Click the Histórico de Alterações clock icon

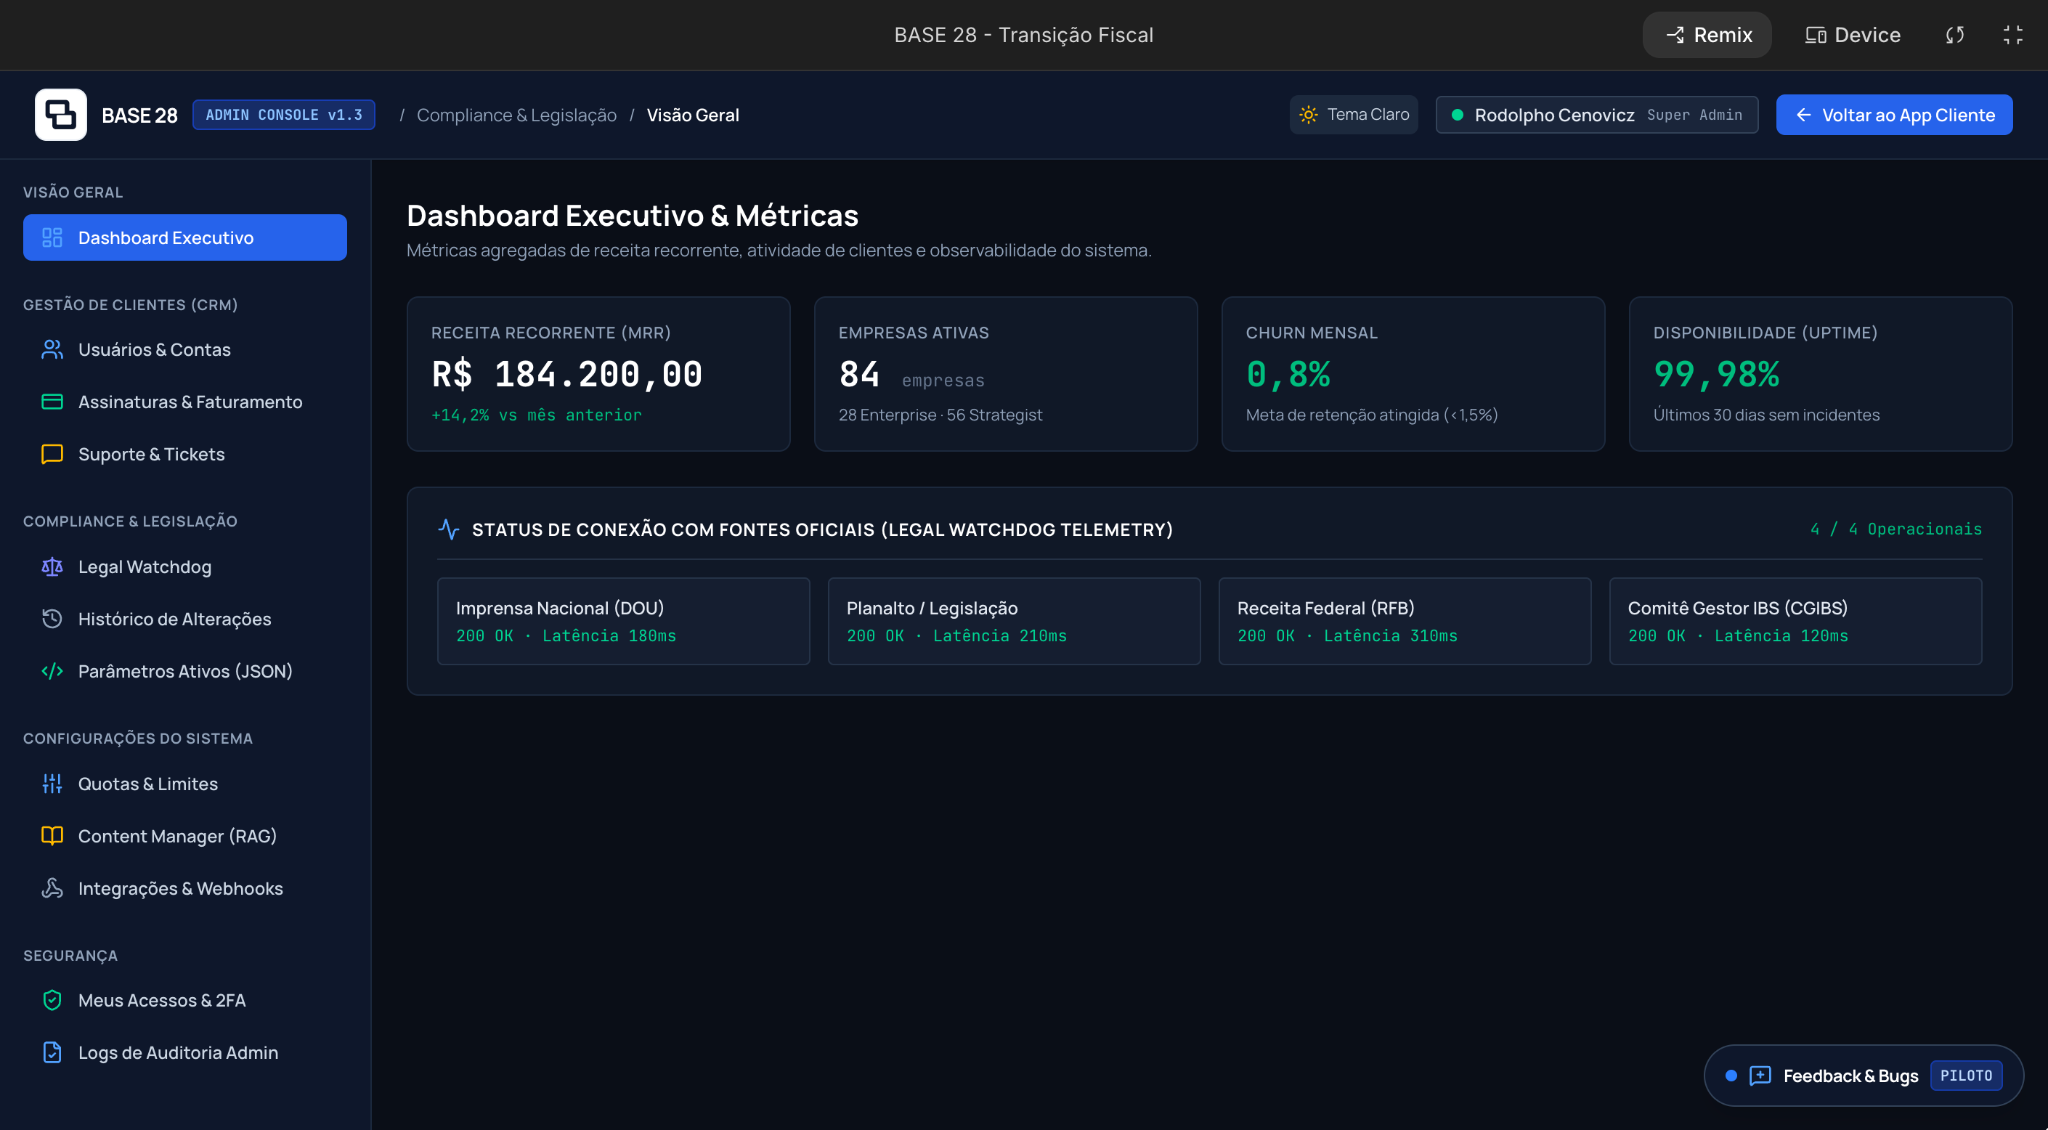[x=52, y=619]
